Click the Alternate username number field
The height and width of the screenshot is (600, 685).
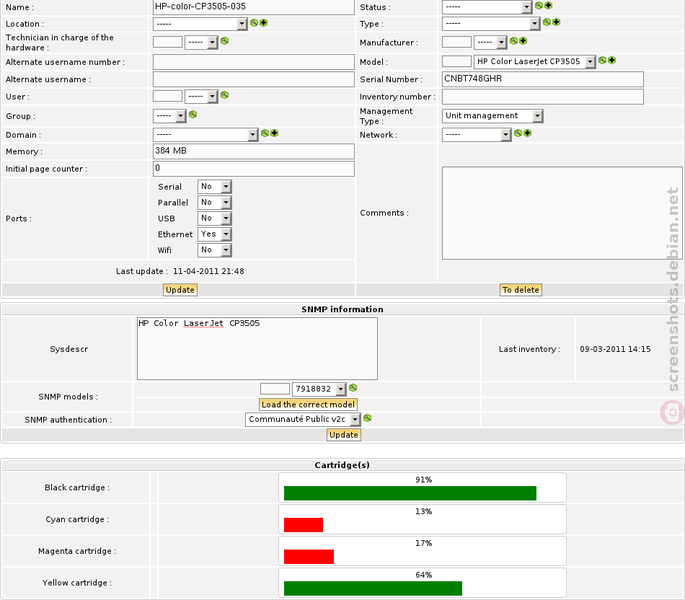pyautogui.click(x=253, y=62)
